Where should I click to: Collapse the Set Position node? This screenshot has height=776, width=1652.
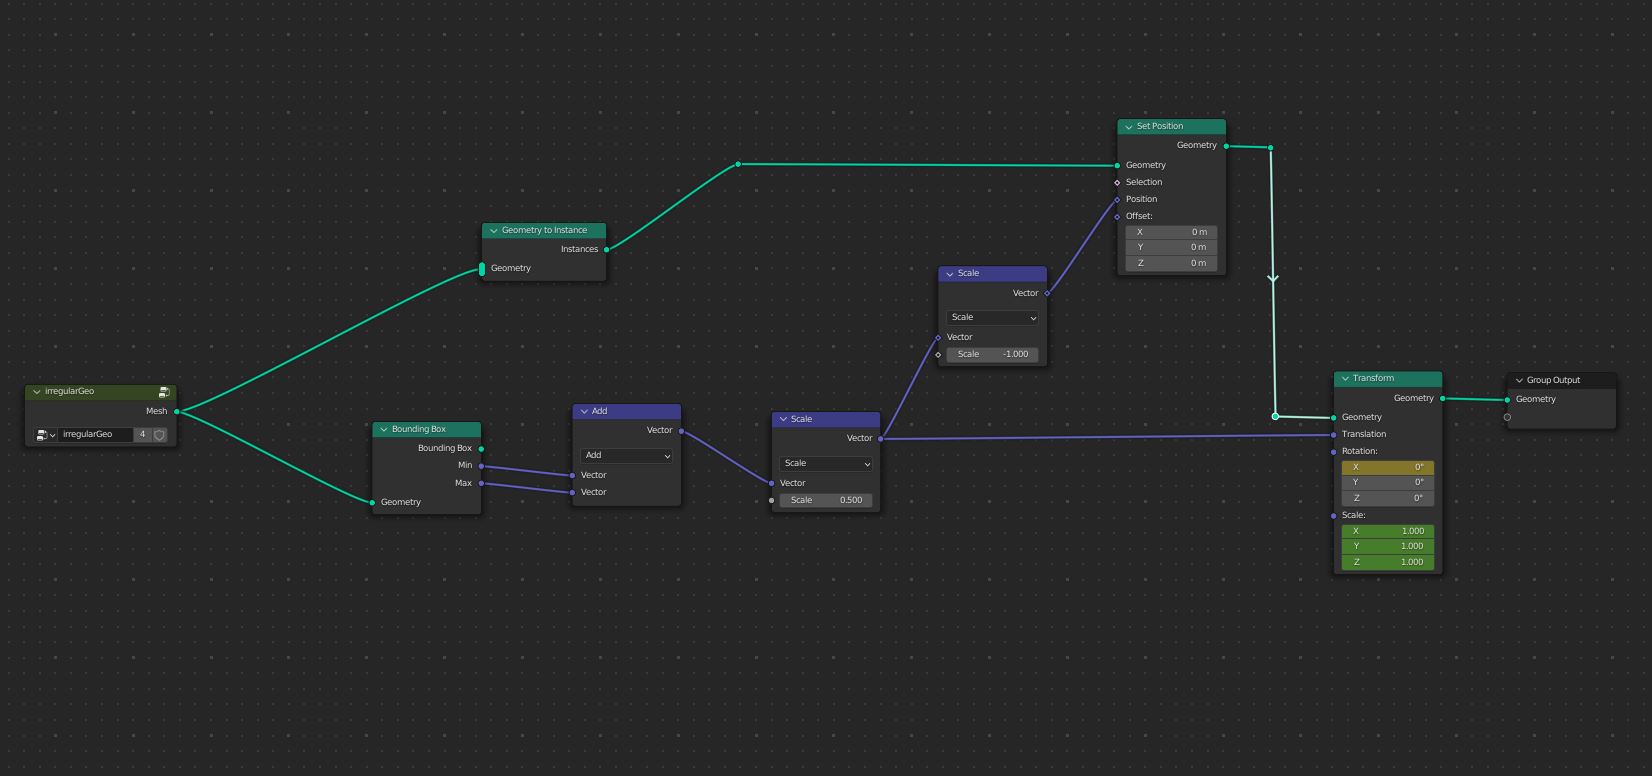(1129, 127)
